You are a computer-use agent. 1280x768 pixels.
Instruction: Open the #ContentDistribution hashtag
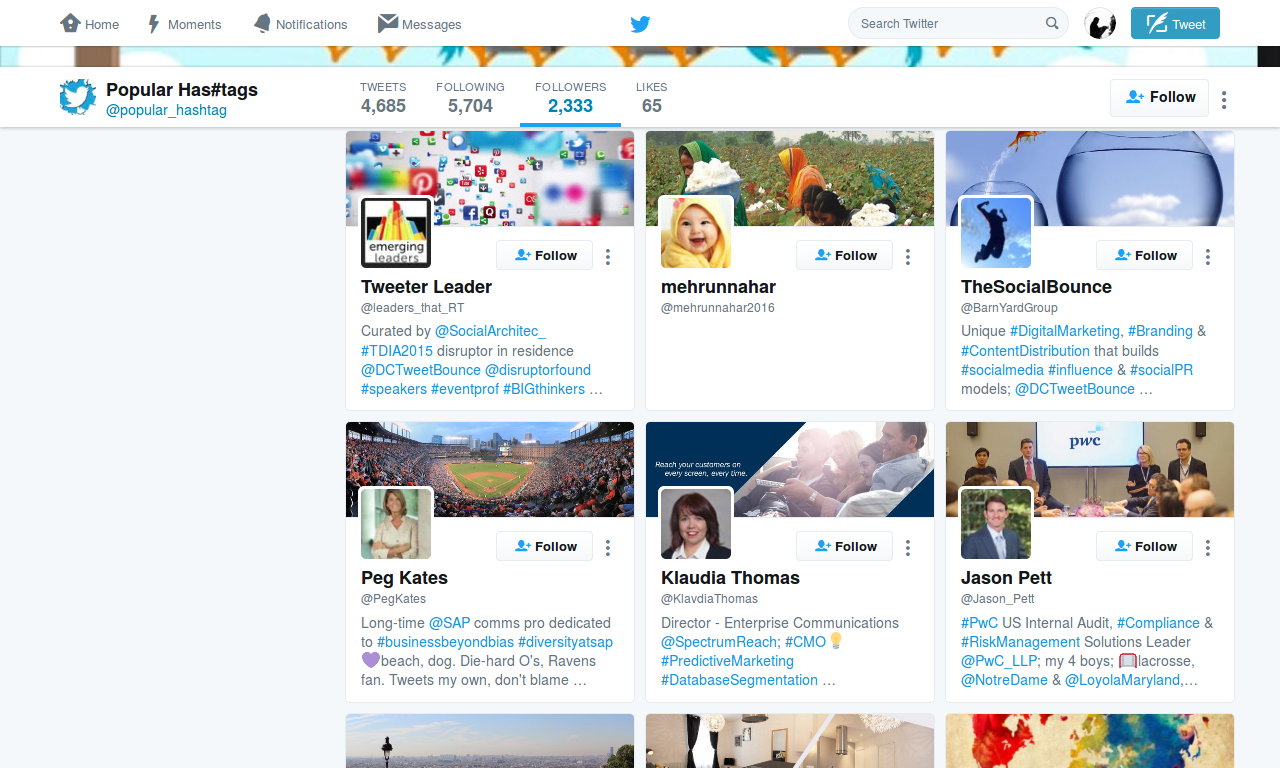(x=1025, y=351)
